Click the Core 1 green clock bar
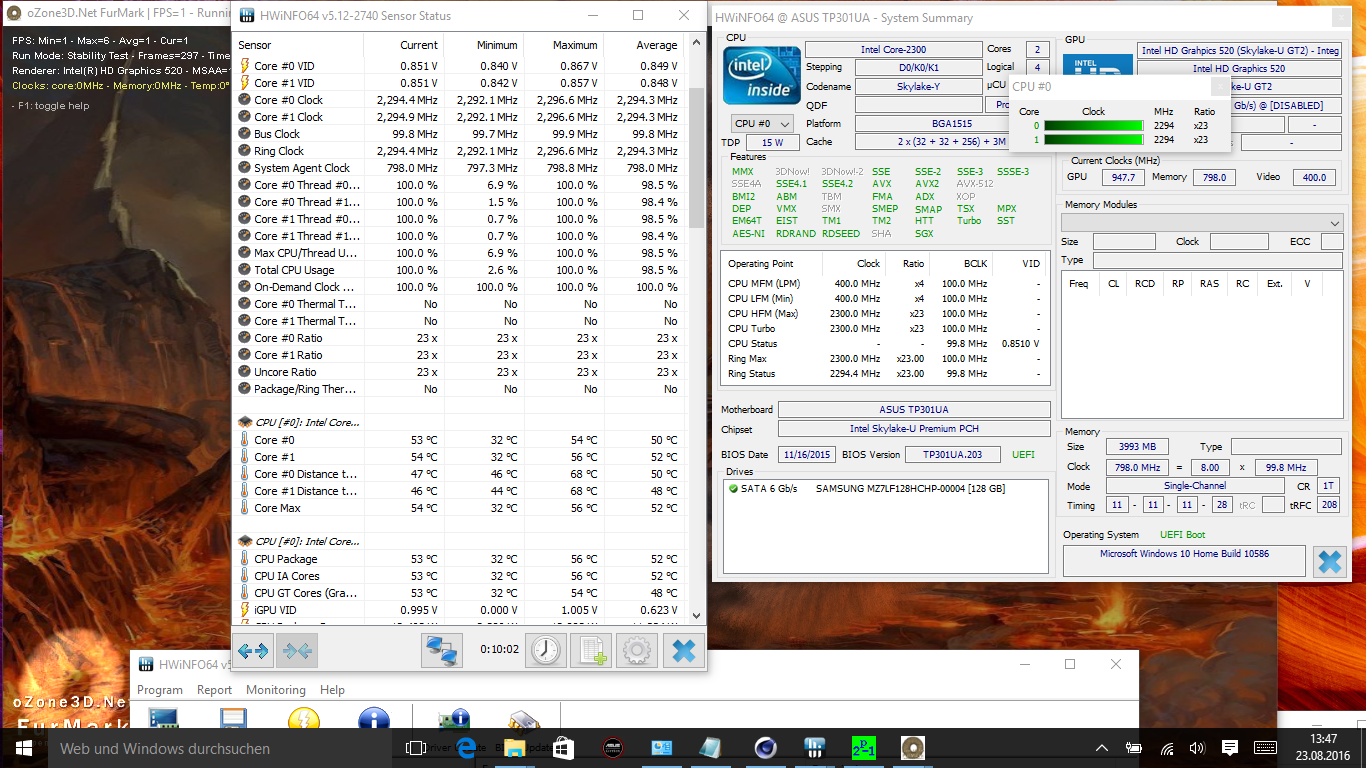The height and width of the screenshot is (768, 1366). [x=1093, y=140]
